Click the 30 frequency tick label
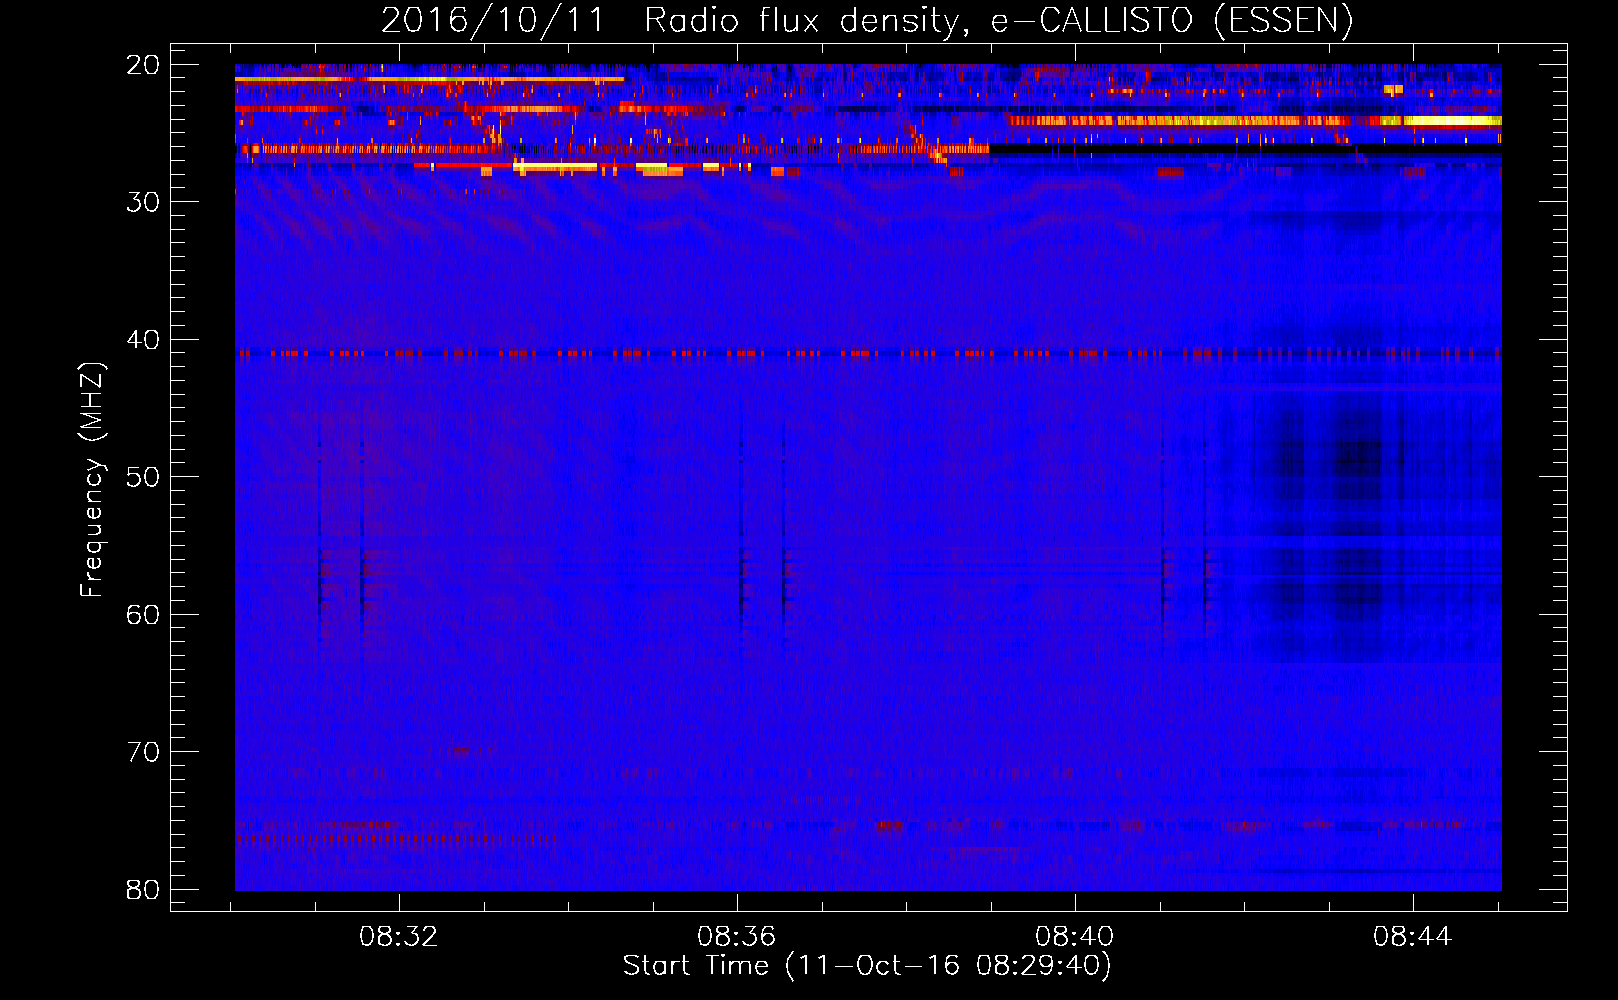The width and height of the screenshot is (1618, 1000). pos(143,202)
